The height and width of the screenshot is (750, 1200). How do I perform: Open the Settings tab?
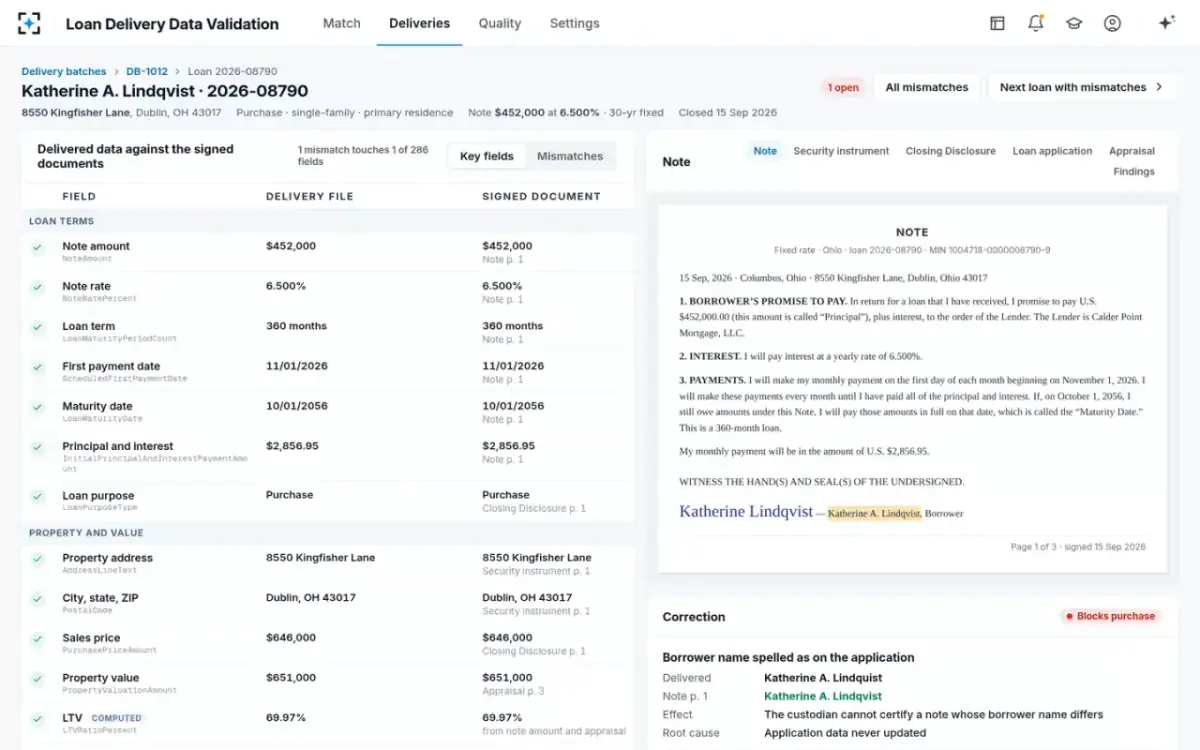coord(574,23)
